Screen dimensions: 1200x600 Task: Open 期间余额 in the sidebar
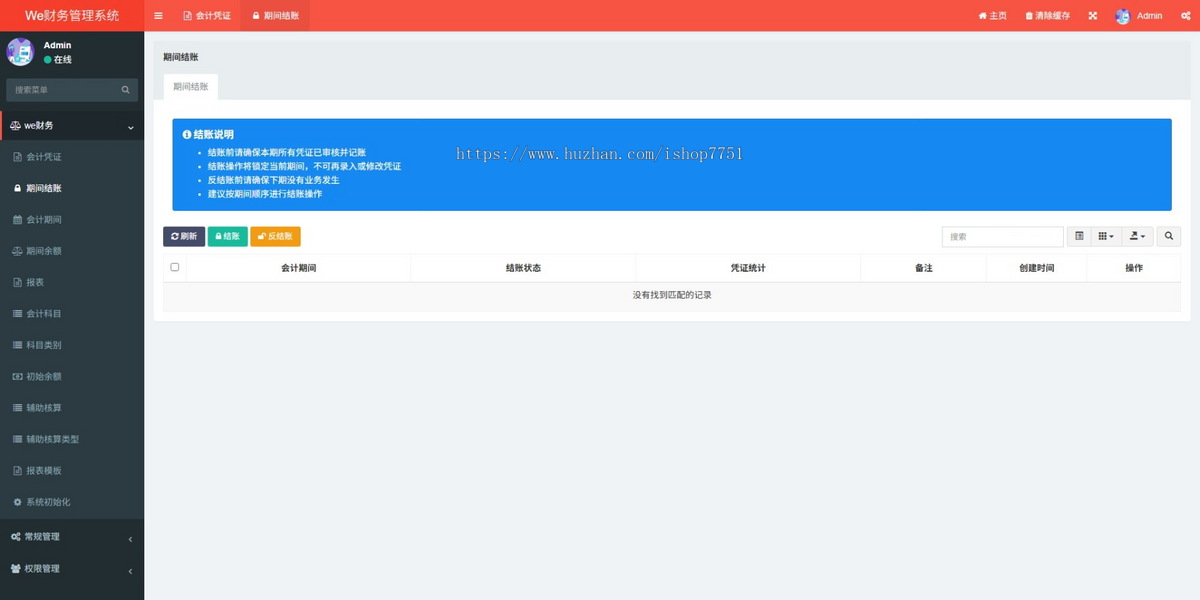72,251
